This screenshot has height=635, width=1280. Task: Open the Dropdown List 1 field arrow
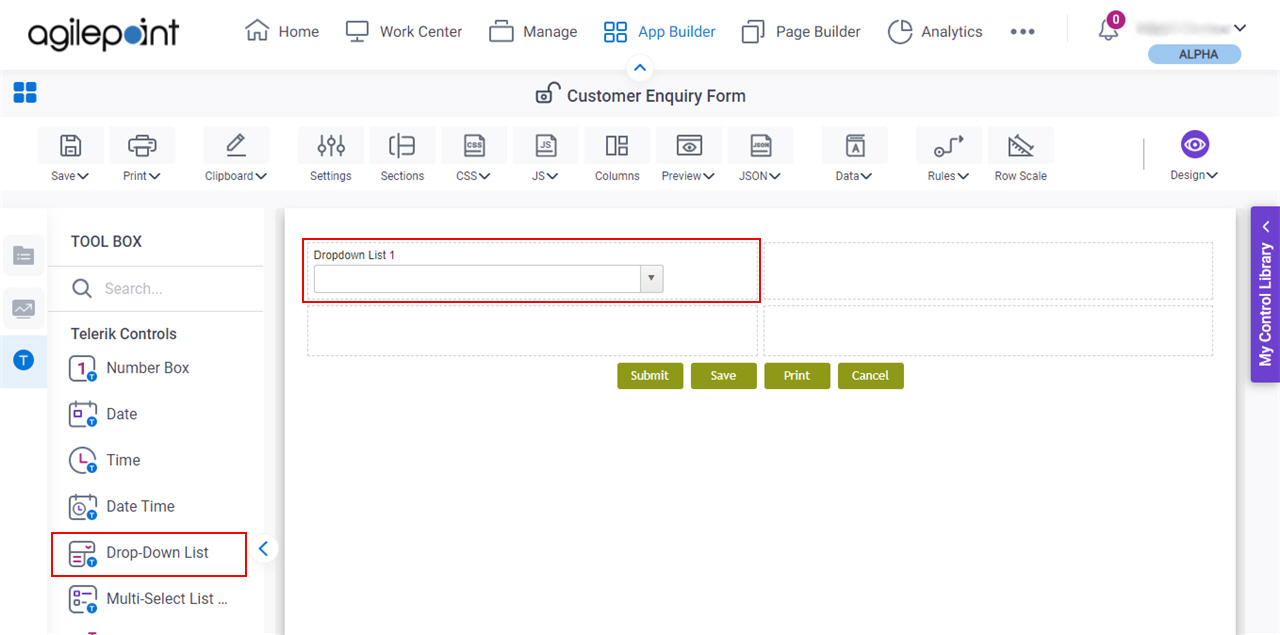tap(651, 278)
